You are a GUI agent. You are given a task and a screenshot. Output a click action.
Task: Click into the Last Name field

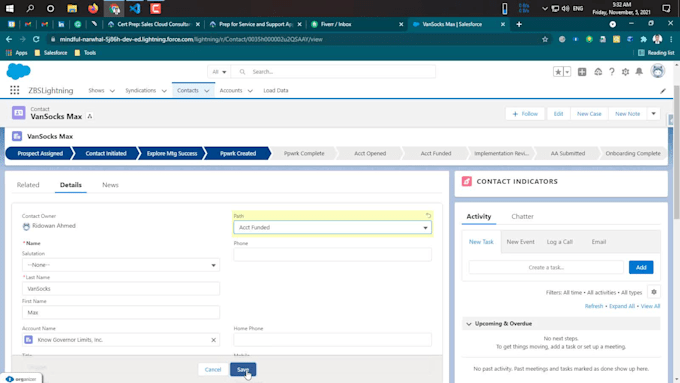tap(121, 288)
